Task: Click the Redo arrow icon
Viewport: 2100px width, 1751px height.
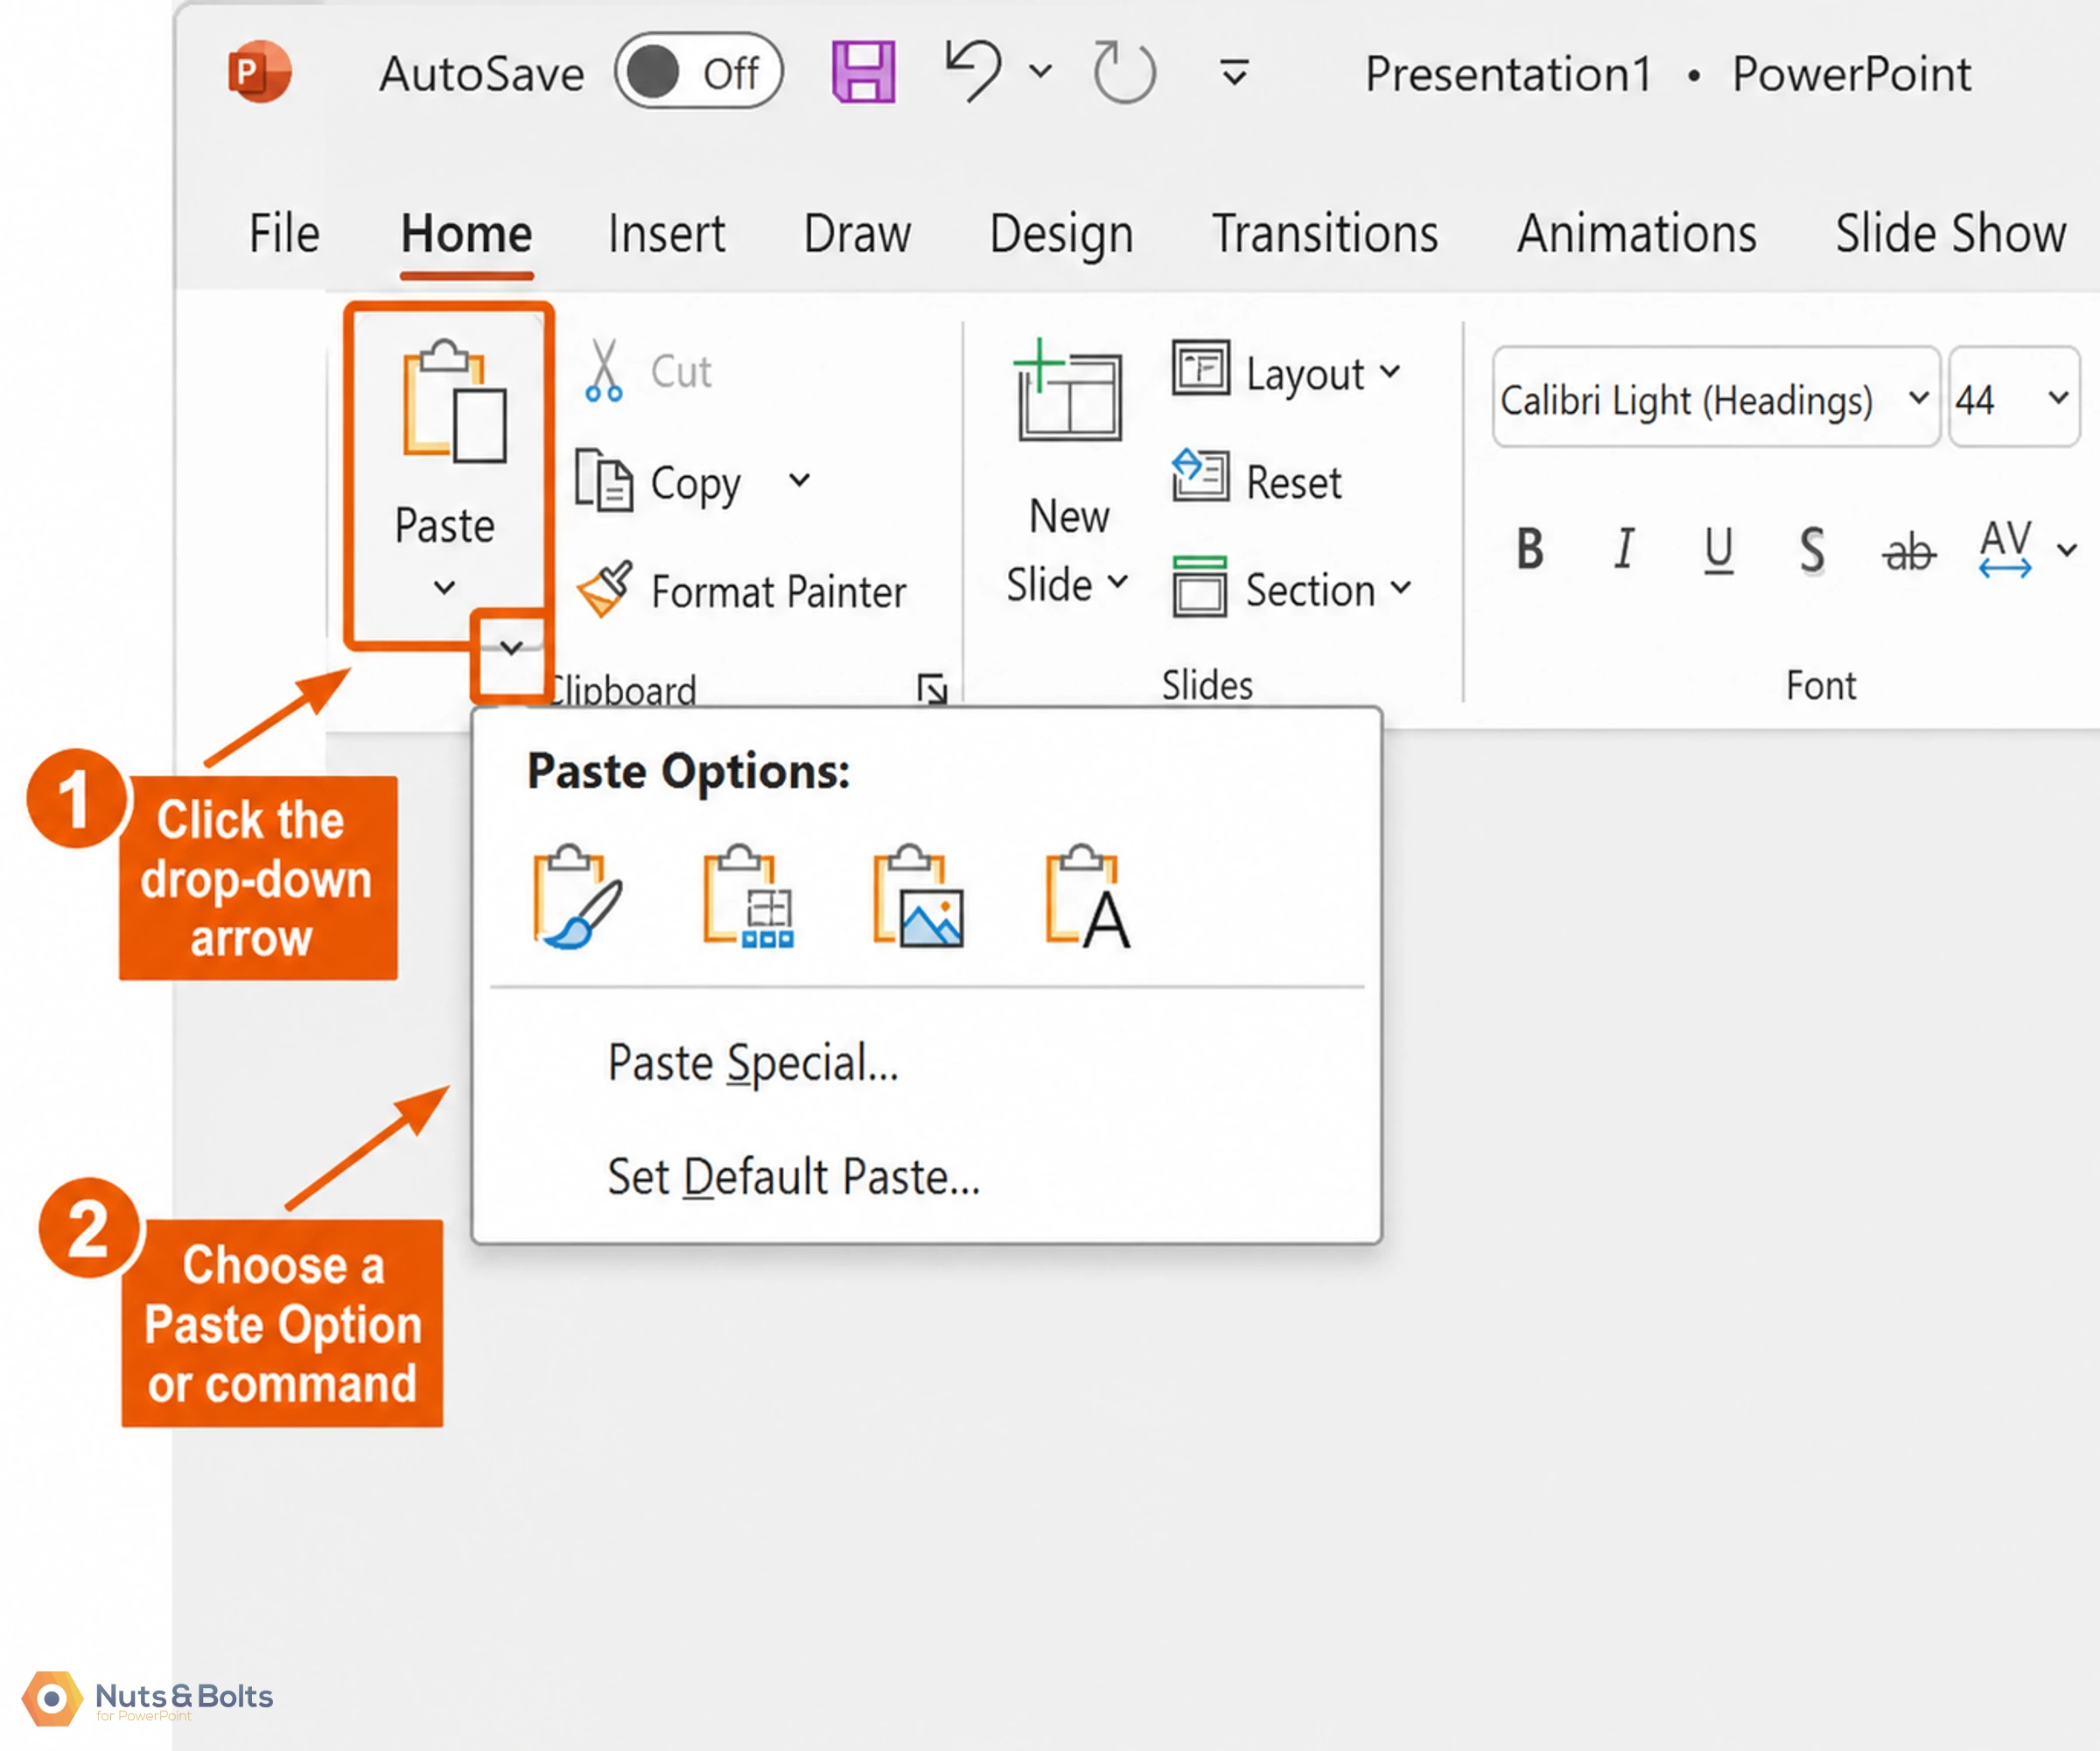Action: (x=1124, y=72)
